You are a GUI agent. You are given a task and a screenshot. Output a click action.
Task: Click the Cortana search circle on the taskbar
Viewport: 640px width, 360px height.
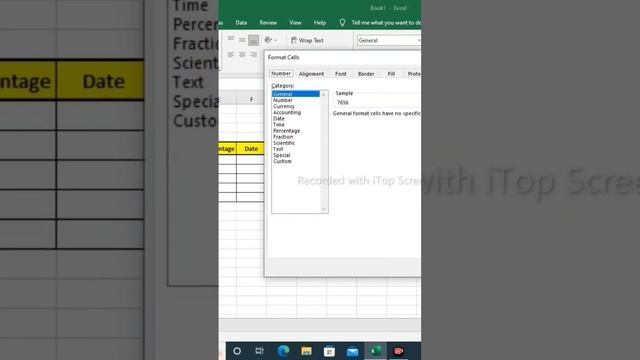(237, 351)
